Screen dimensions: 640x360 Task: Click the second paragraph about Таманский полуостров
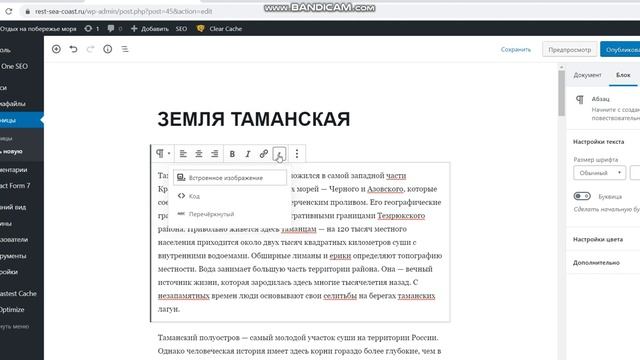coord(299,344)
